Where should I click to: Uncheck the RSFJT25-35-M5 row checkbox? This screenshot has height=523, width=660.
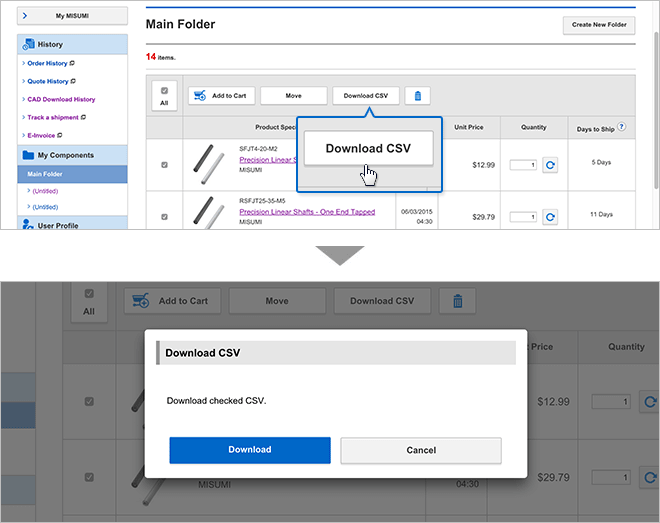point(164,216)
